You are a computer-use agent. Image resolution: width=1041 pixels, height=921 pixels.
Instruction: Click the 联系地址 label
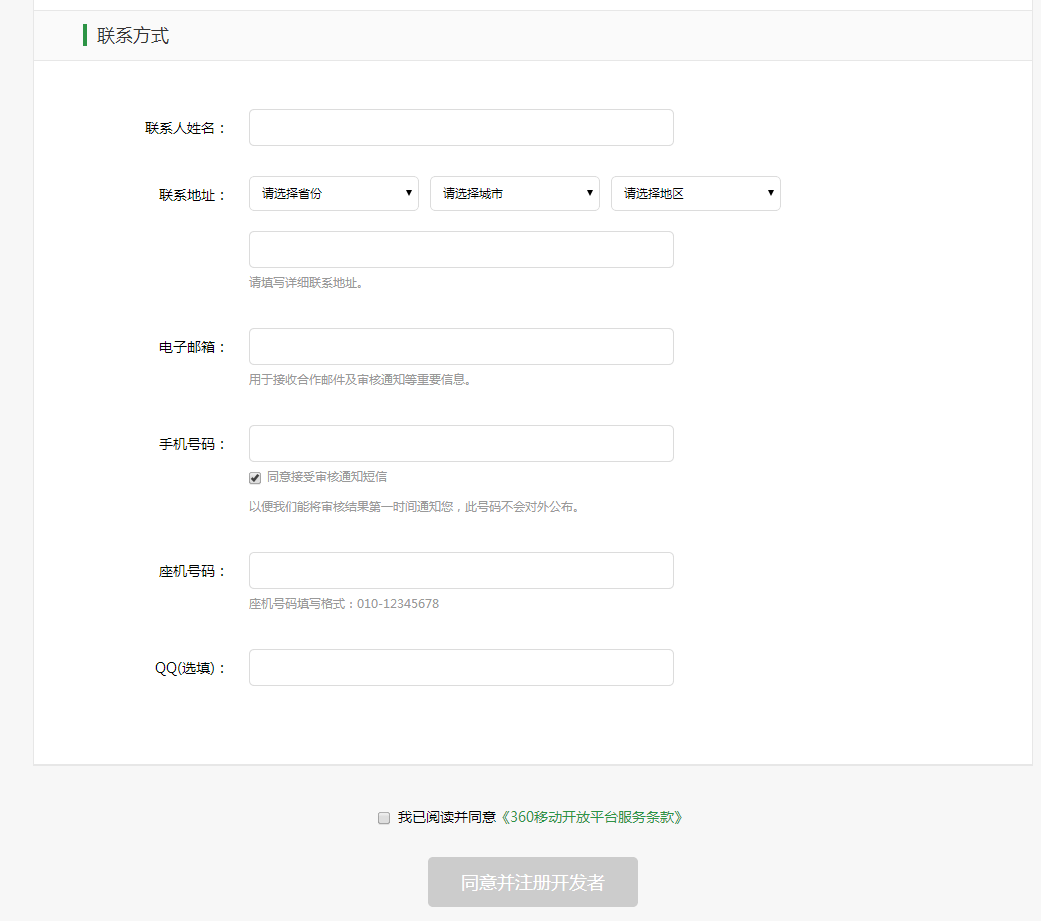click(x=192, y=195)
